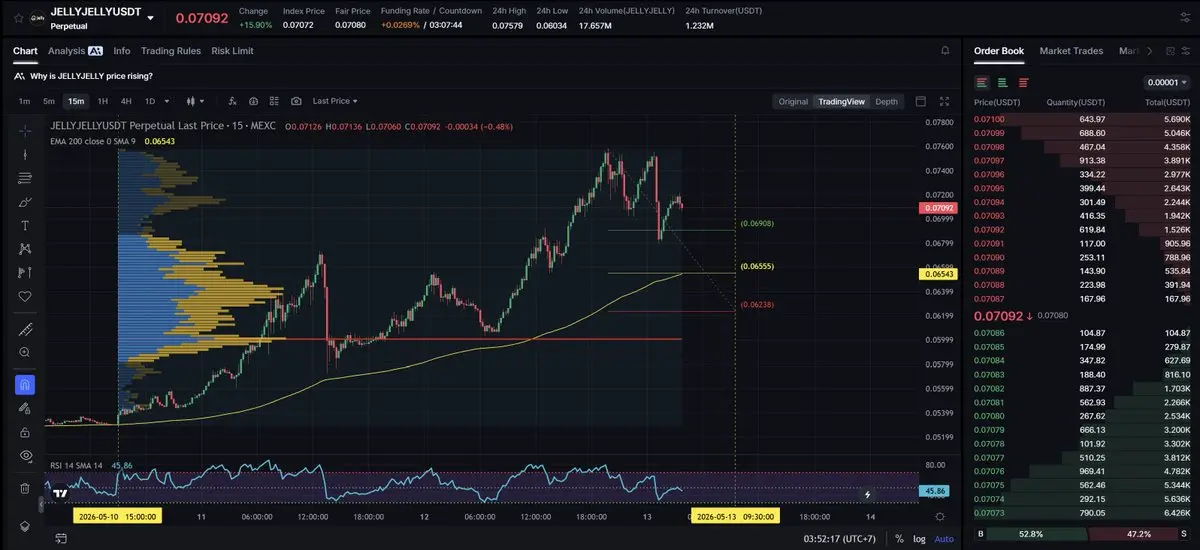Click the Order Book tab
Viewport: 1200px width, 550px height.
coord(999,51)
